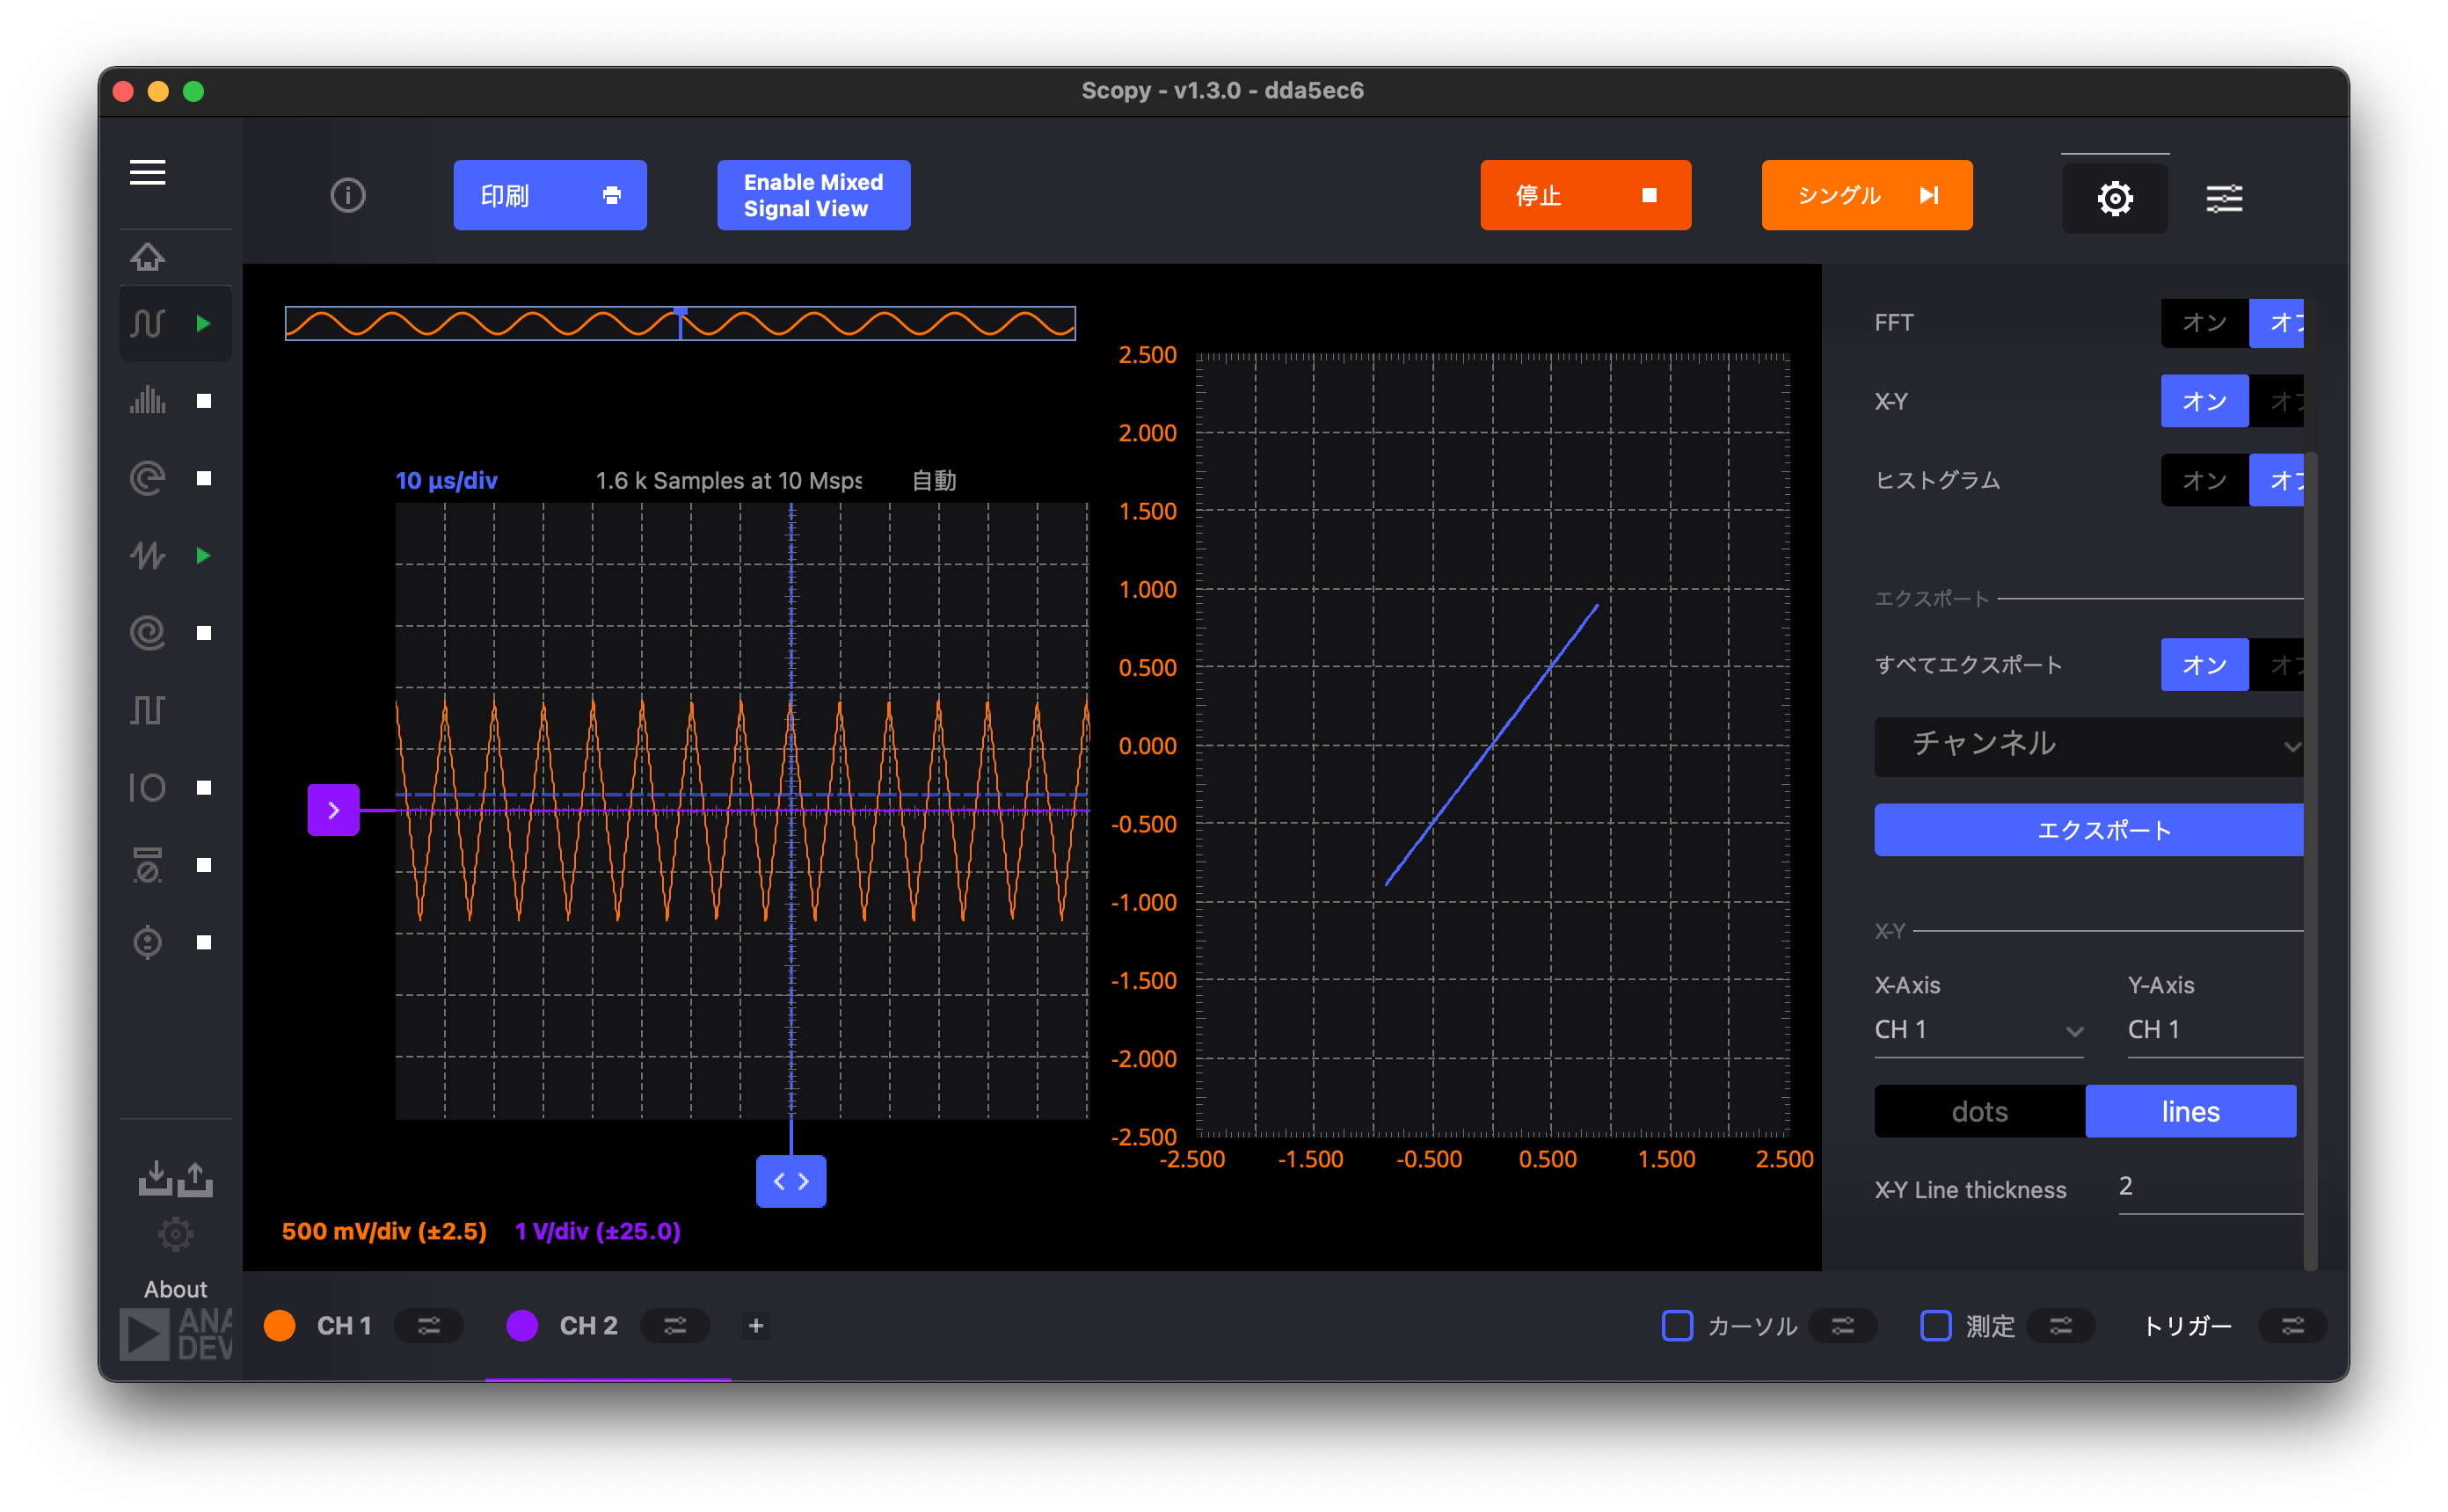The image size is (2448, 1512).
Task: Turn ヒストグラム off
Action: [x=2276, y=480]
